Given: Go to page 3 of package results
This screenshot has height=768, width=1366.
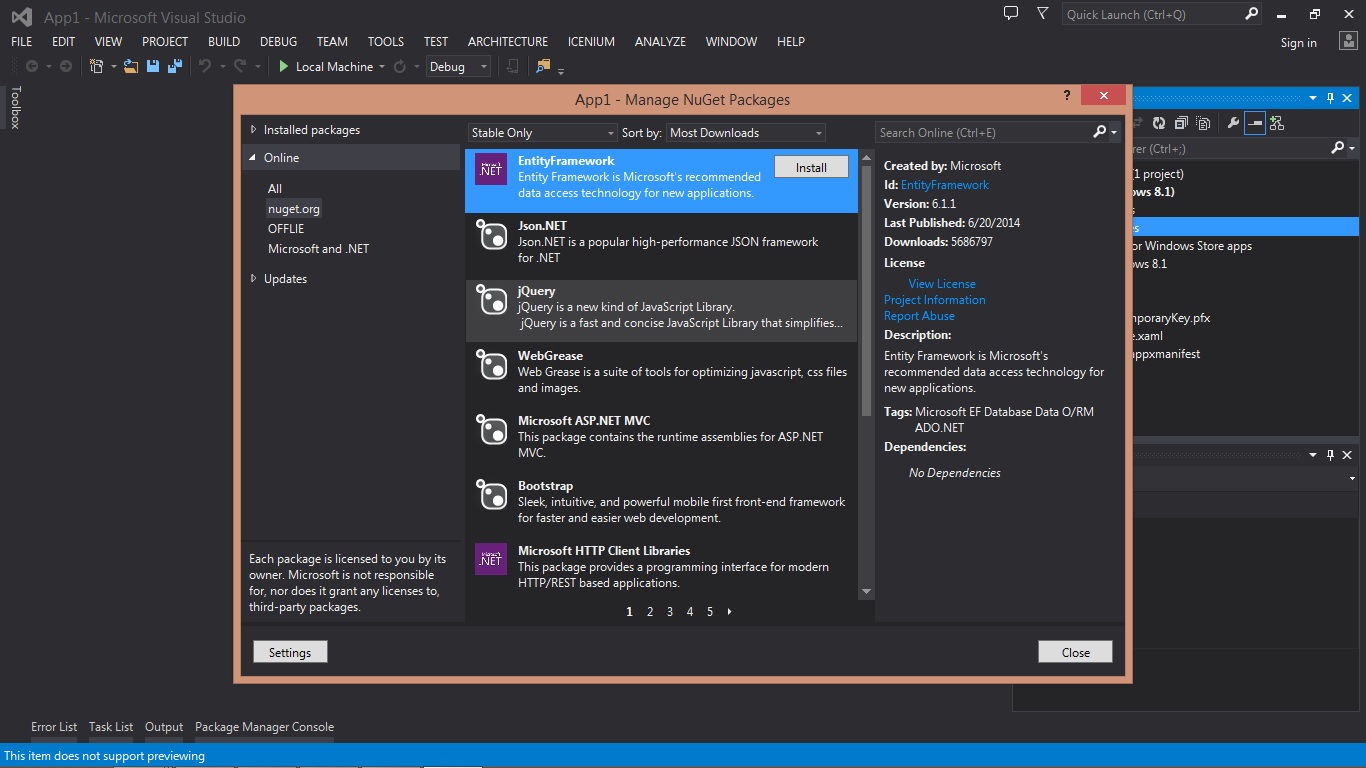Looking at the screenshot, I should (670, 611).
